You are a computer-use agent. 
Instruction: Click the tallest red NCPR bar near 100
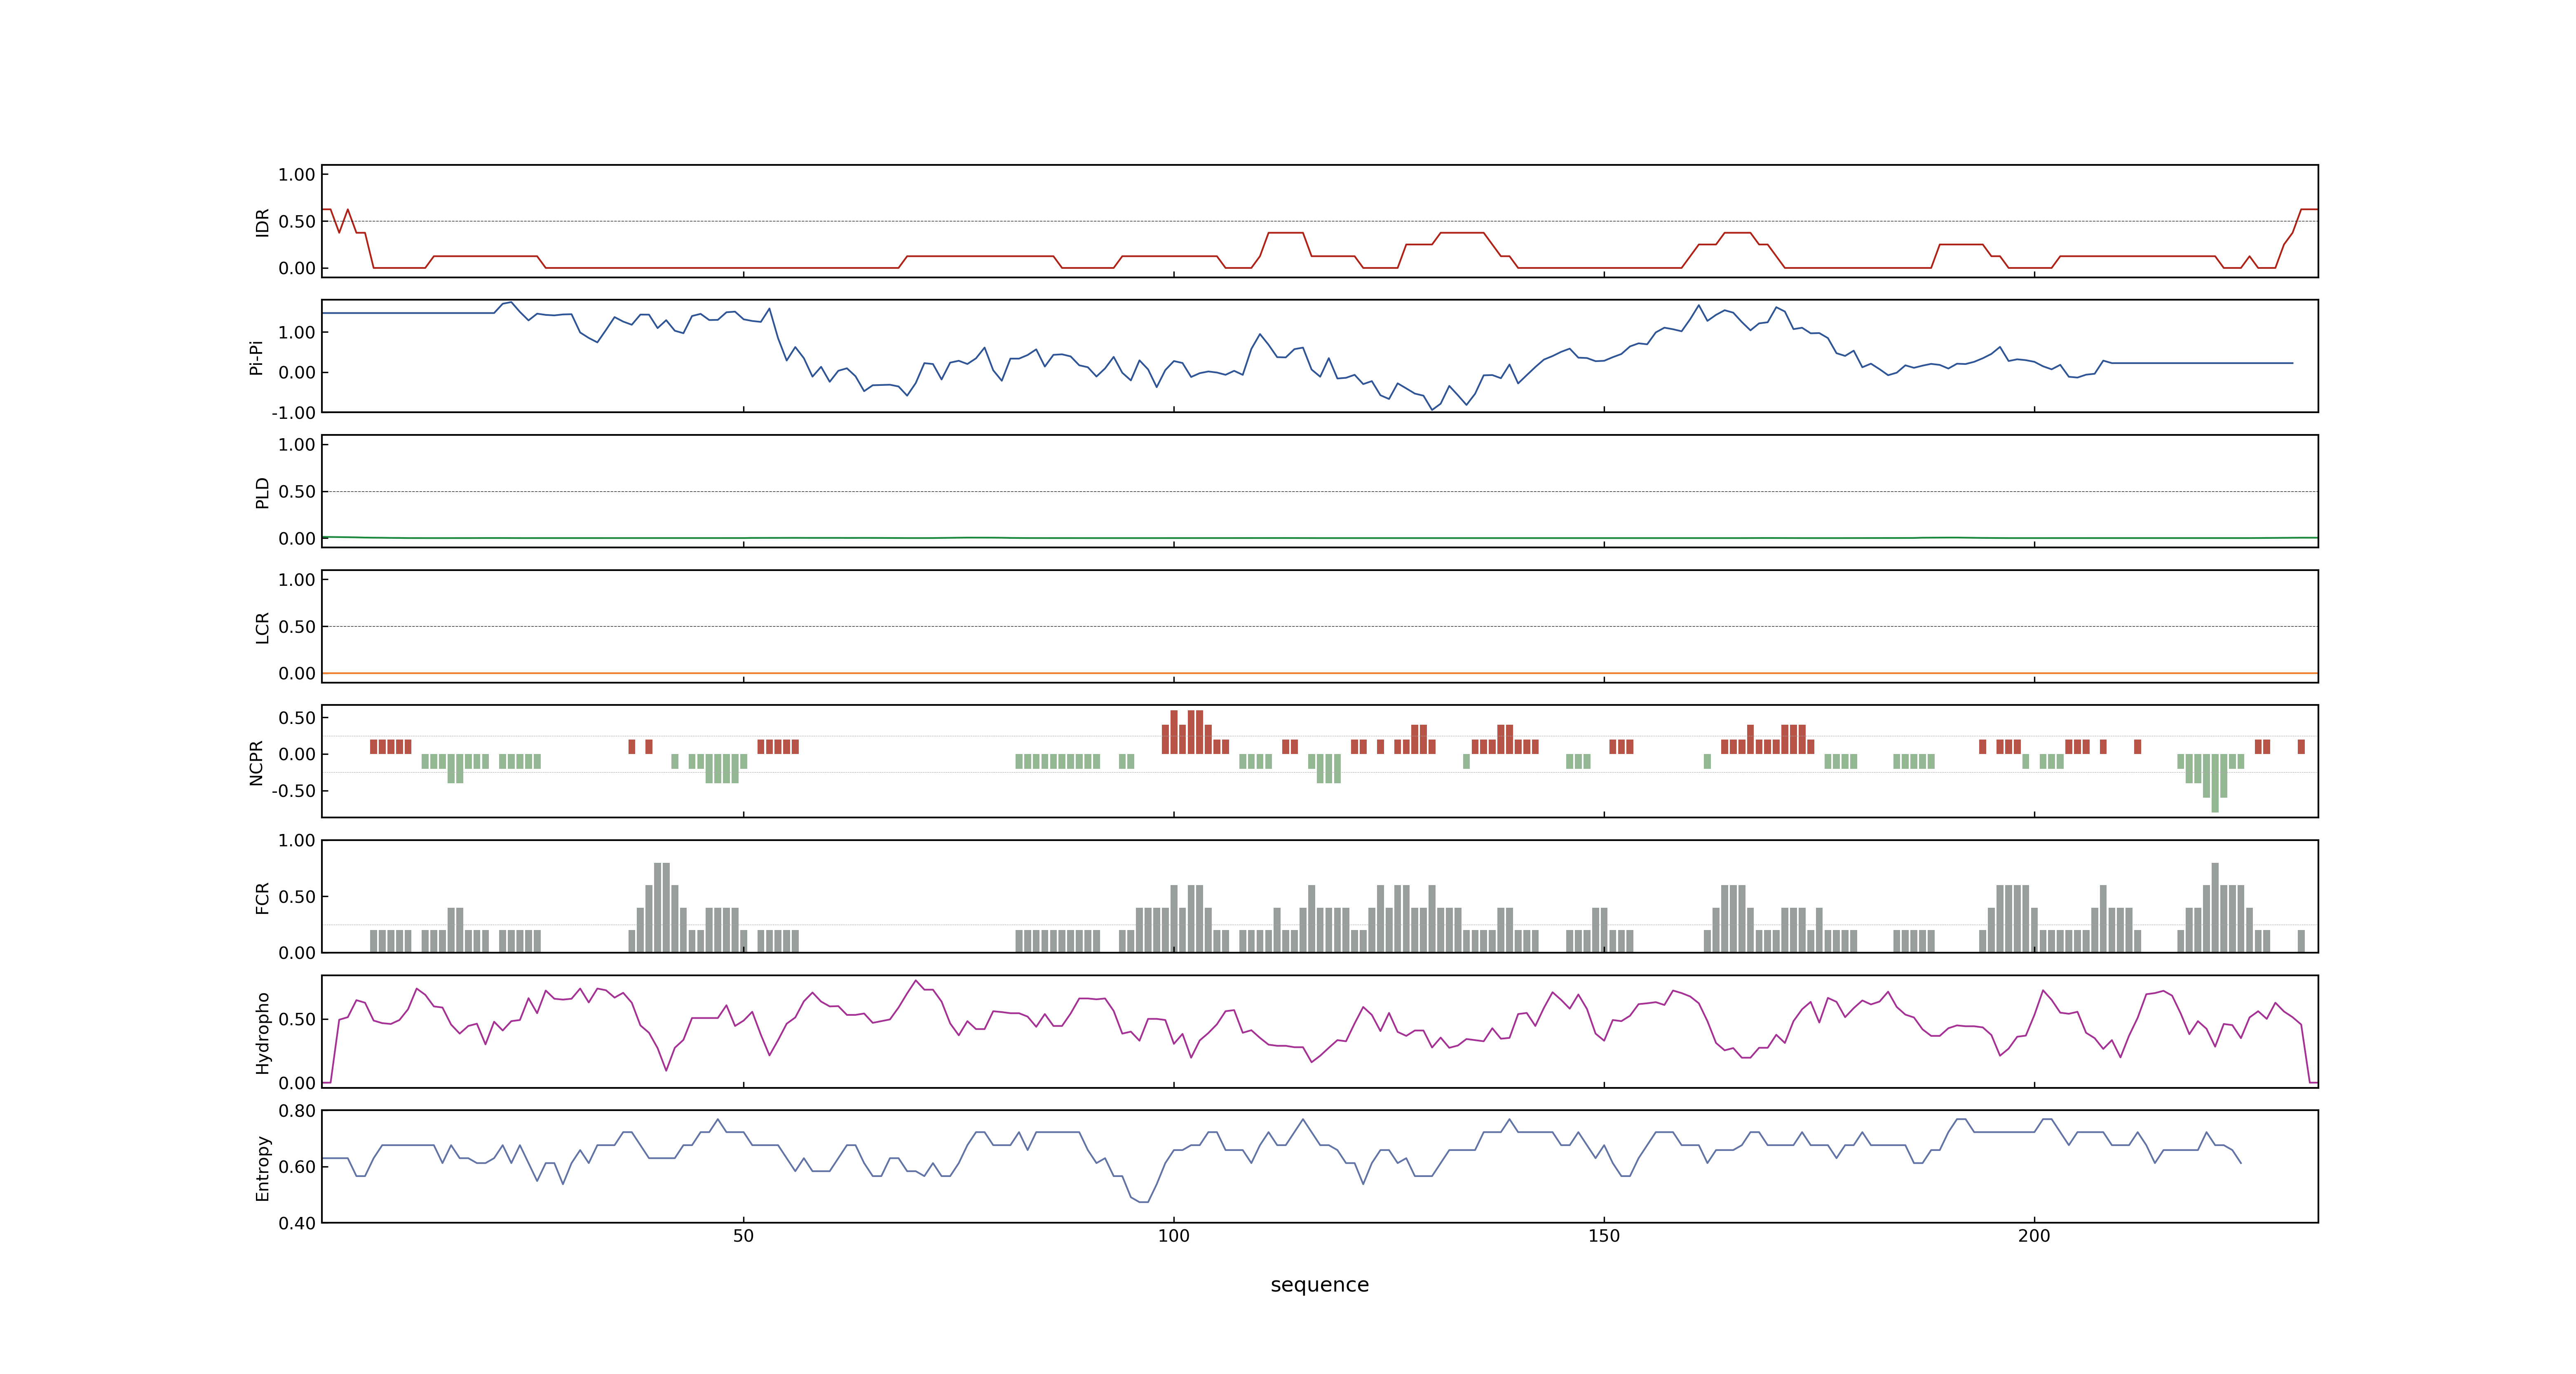pos(1174,732)
